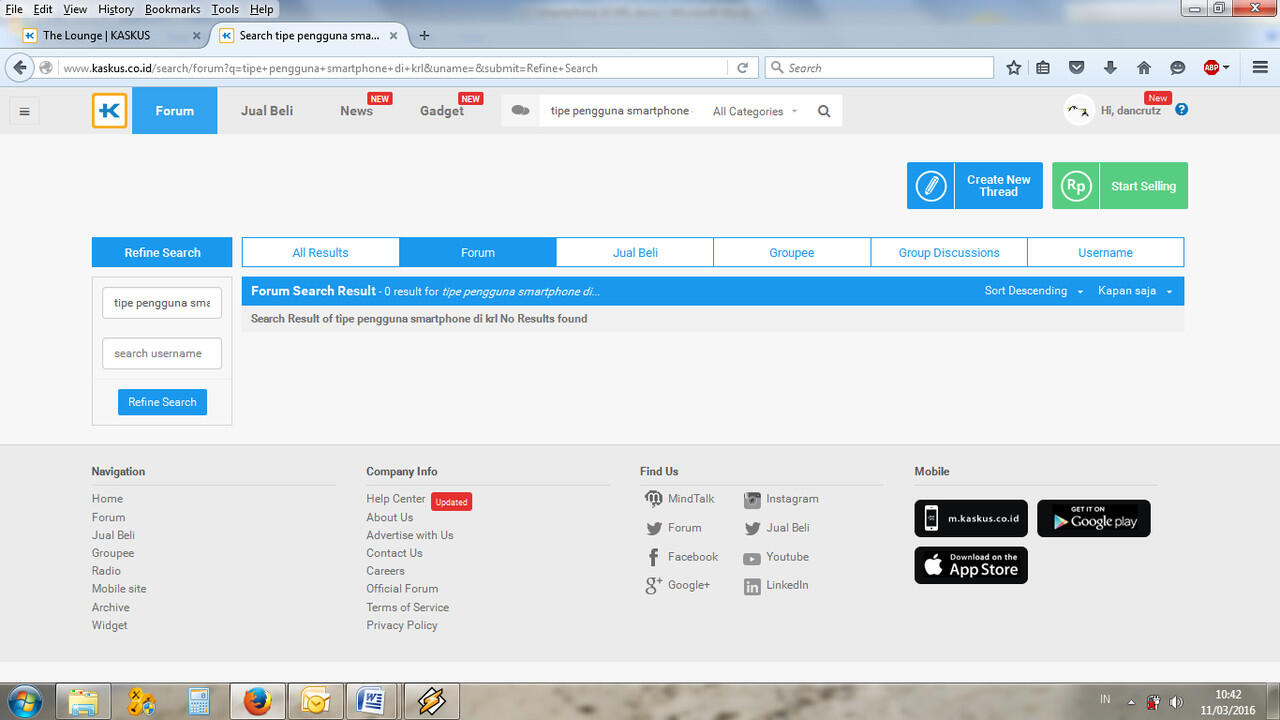The height and width of the screenshot is (720, 1280).
Task: Open MindTalk social link icon
Action: 654,499
